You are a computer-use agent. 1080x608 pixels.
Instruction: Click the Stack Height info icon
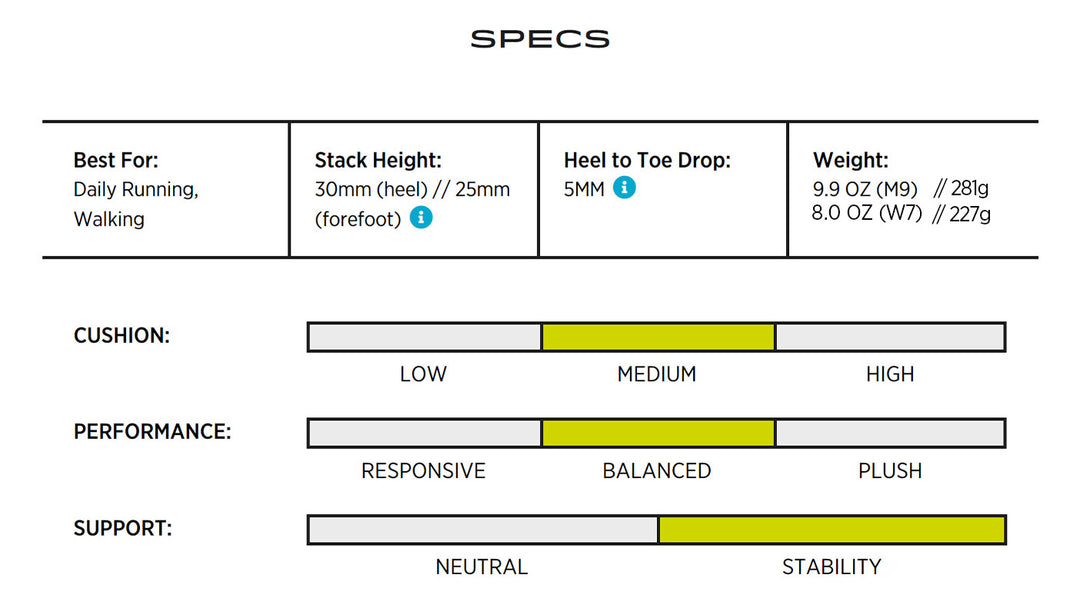click(421, 218)
